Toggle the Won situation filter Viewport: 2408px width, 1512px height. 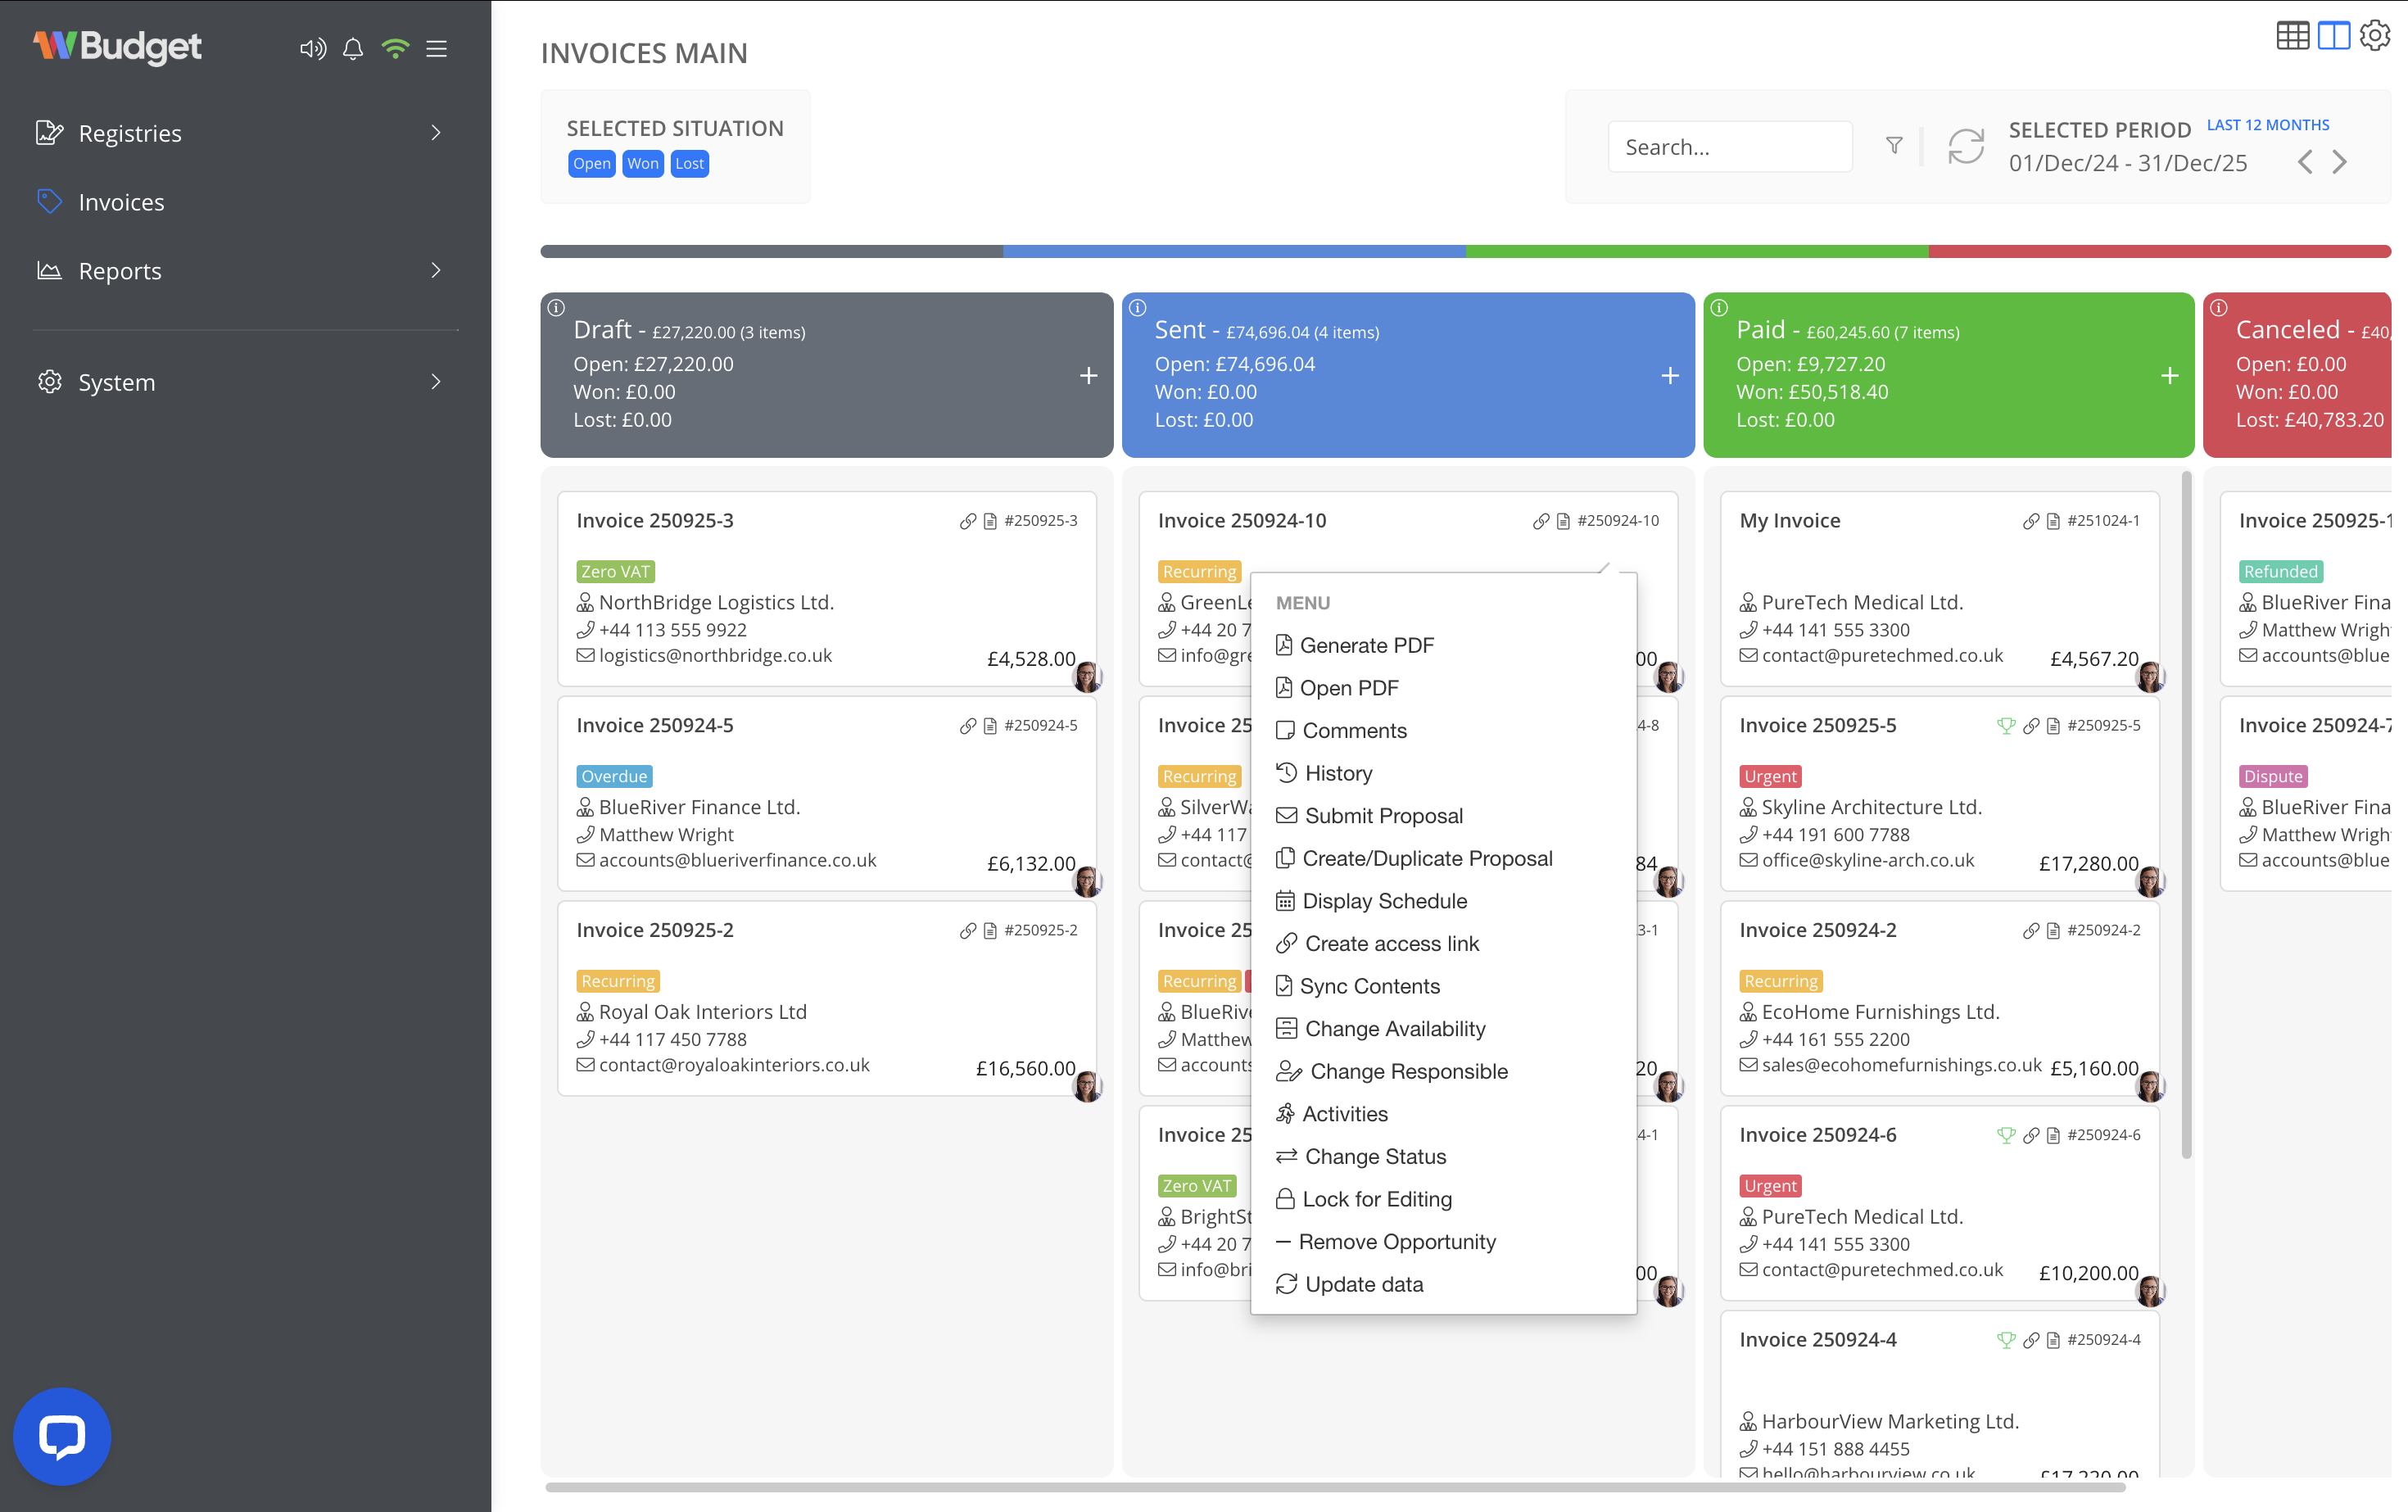tap(642, 163)
